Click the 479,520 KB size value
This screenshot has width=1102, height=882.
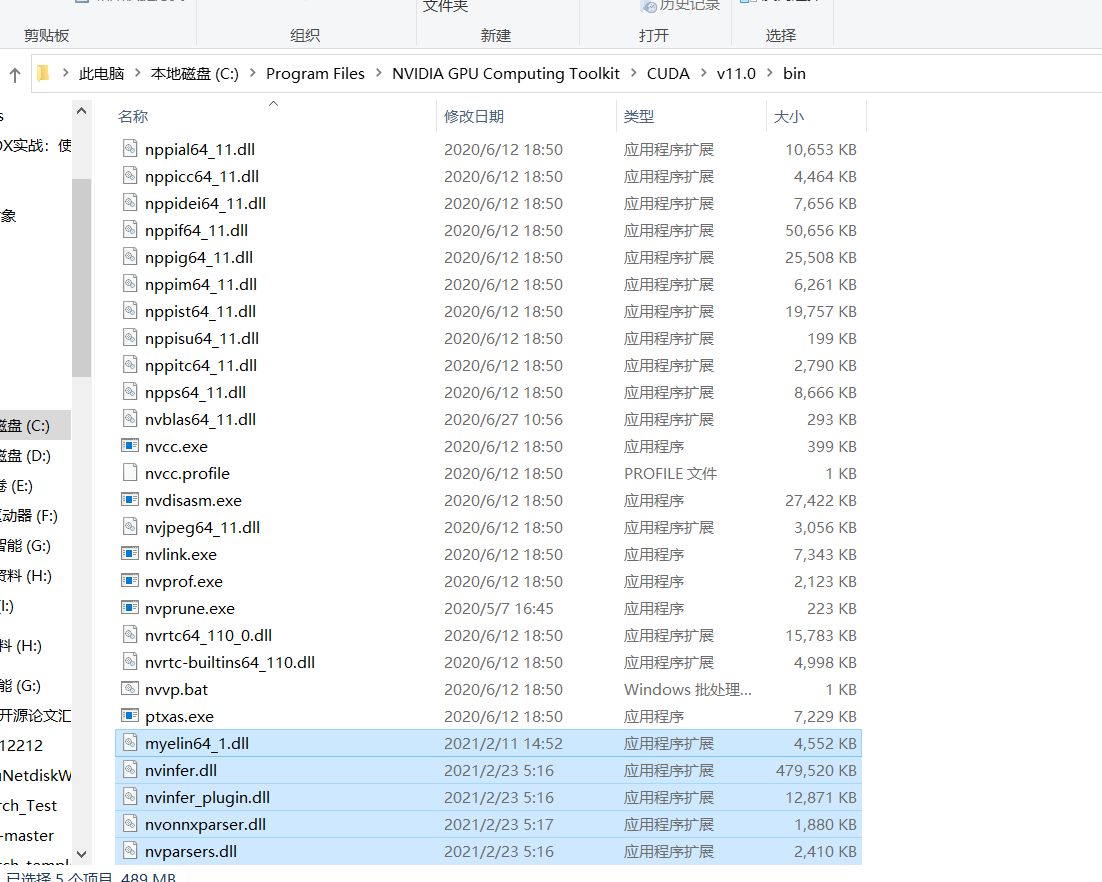point(816,770)
